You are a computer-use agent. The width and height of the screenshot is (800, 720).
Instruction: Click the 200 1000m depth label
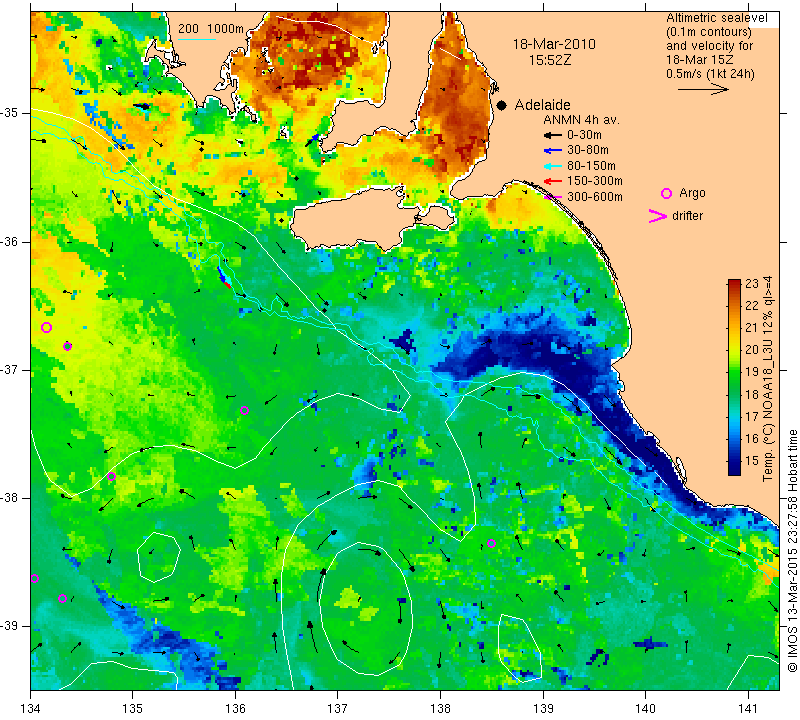point(211,29)
